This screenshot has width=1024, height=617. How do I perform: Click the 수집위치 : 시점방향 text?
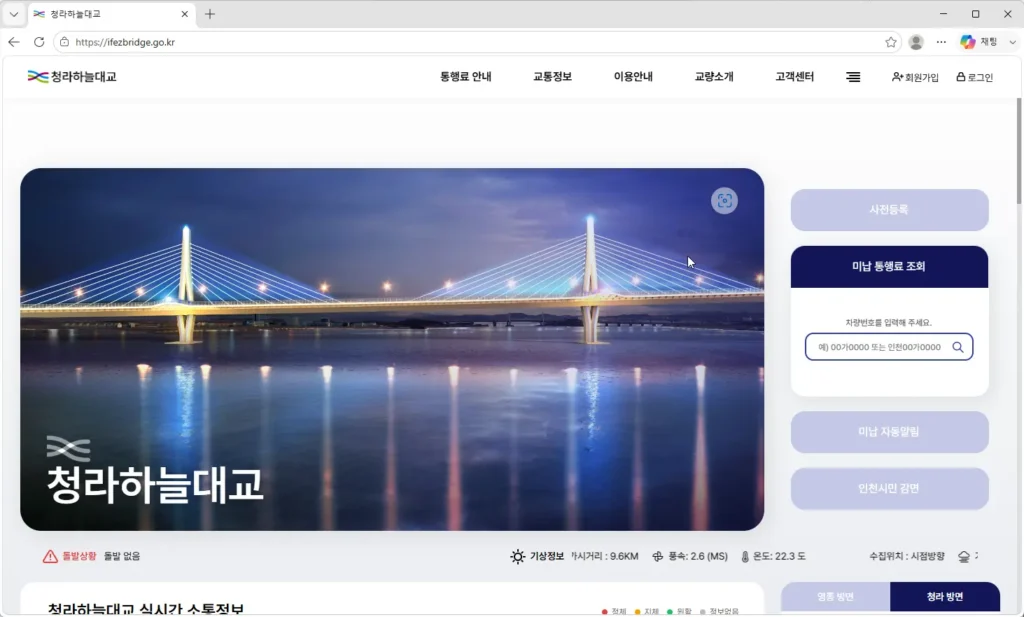(x=906, y=556)
